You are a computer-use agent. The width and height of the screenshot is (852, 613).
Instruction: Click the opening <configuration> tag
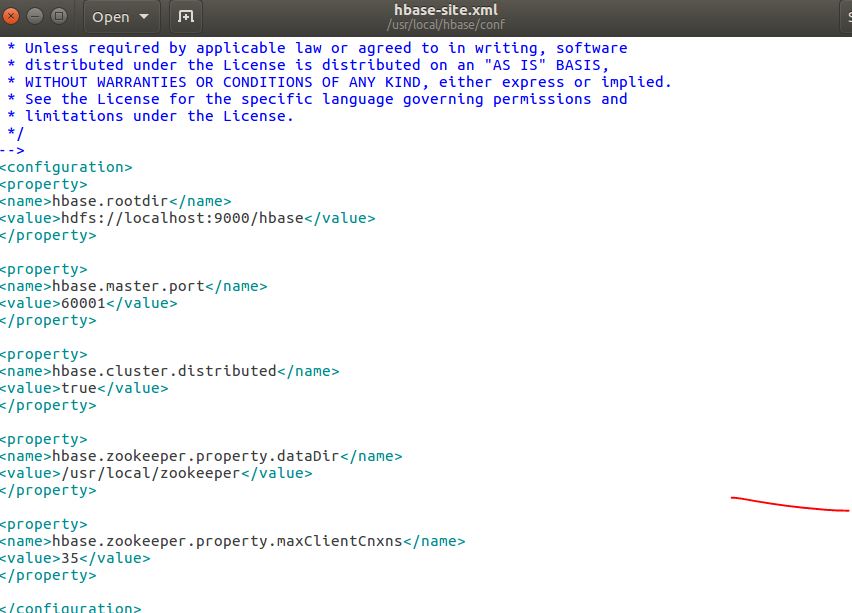[66, 167]
